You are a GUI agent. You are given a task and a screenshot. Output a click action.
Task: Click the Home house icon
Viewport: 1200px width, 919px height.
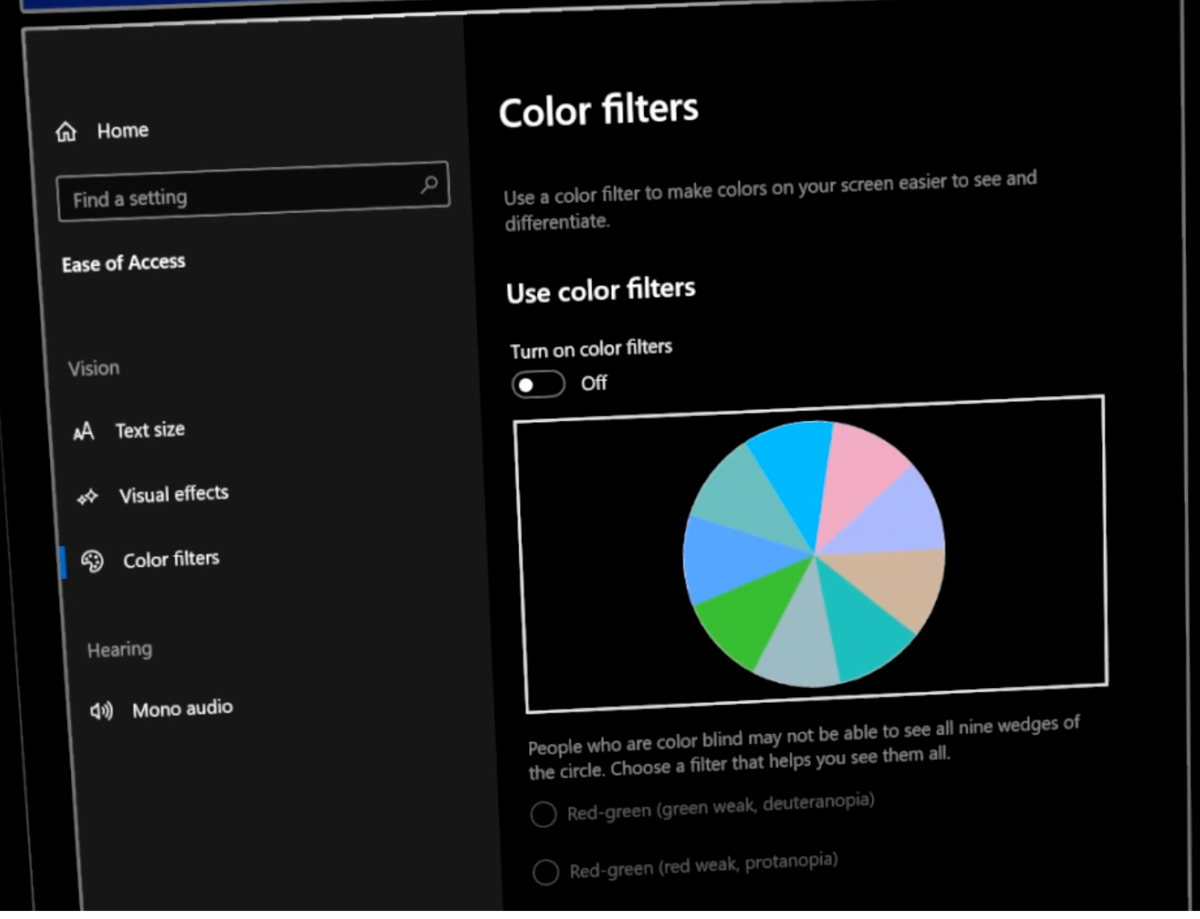point(66,132)
